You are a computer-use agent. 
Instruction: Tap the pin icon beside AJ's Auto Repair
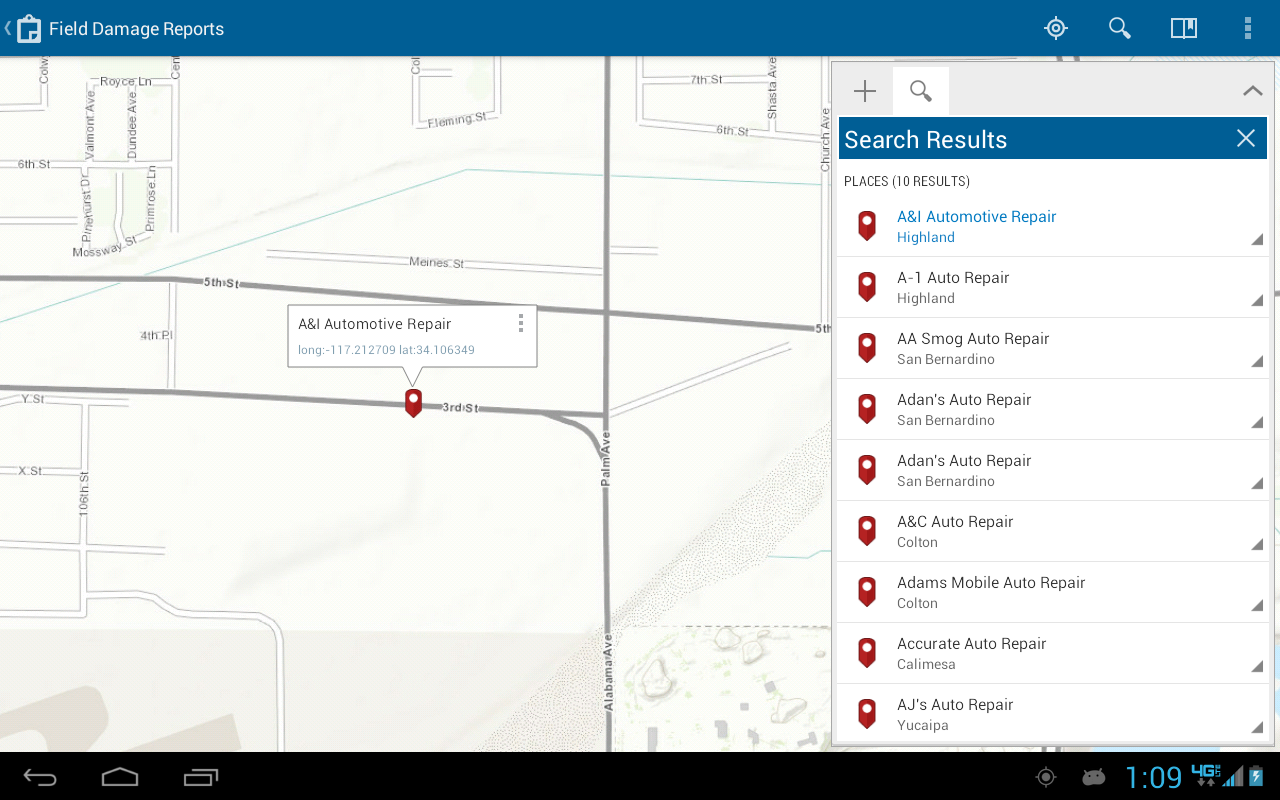[867, 714]
